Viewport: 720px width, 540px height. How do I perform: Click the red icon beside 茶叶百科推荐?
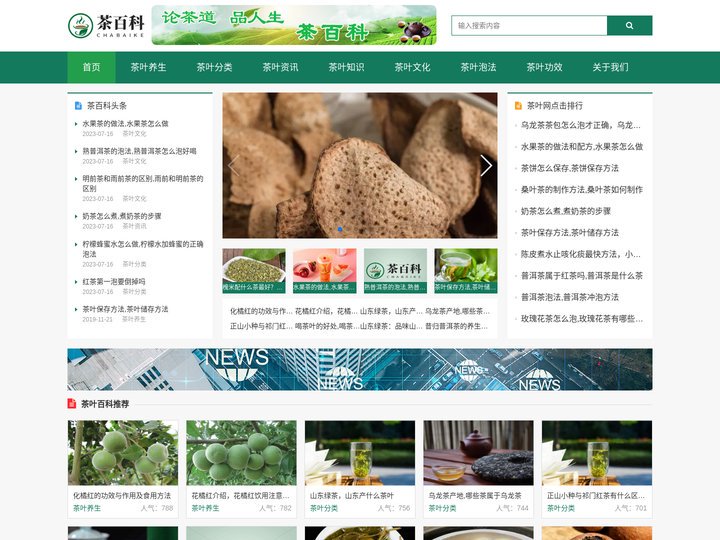coord(72,404)
